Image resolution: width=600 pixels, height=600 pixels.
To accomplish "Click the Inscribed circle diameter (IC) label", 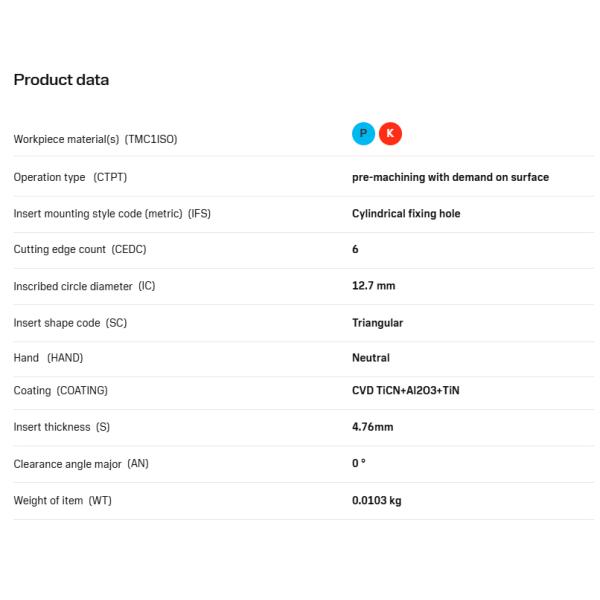I will 85,286.
